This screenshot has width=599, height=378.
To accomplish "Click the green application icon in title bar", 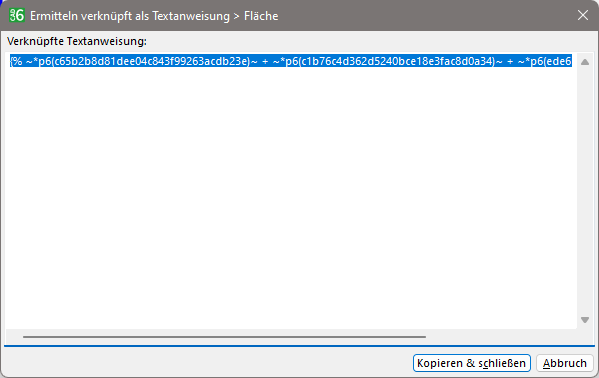I will click(16, 15).
